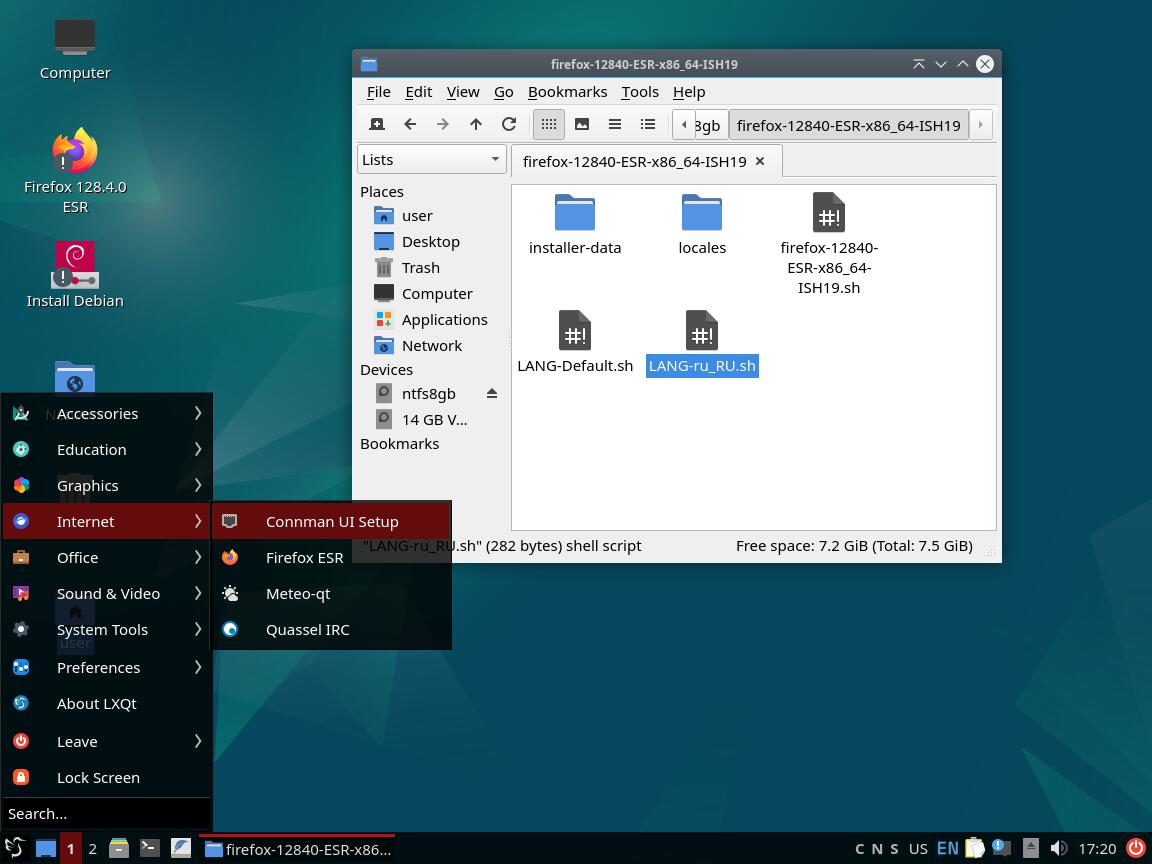Screen dimensions: 1152x864
Task: Go back using the toolbar arrow
Action: pos(410,125)
